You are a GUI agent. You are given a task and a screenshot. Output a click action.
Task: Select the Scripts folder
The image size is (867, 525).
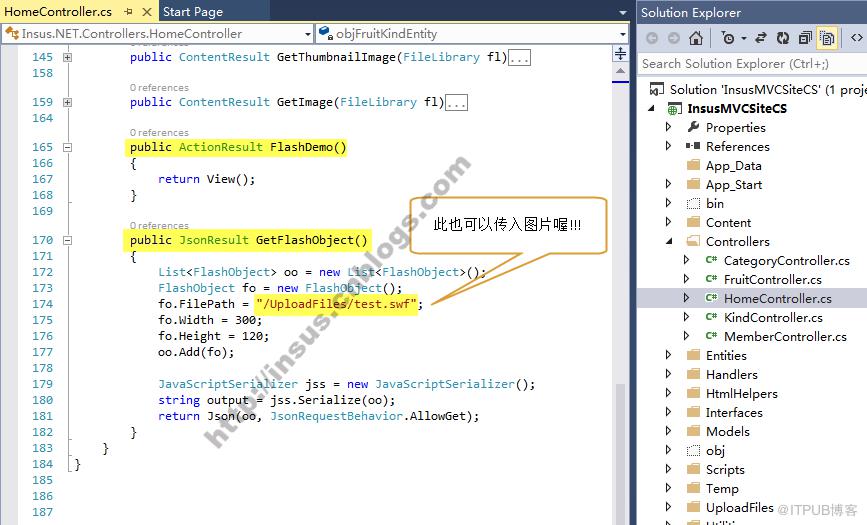click(x=725, y=470)
